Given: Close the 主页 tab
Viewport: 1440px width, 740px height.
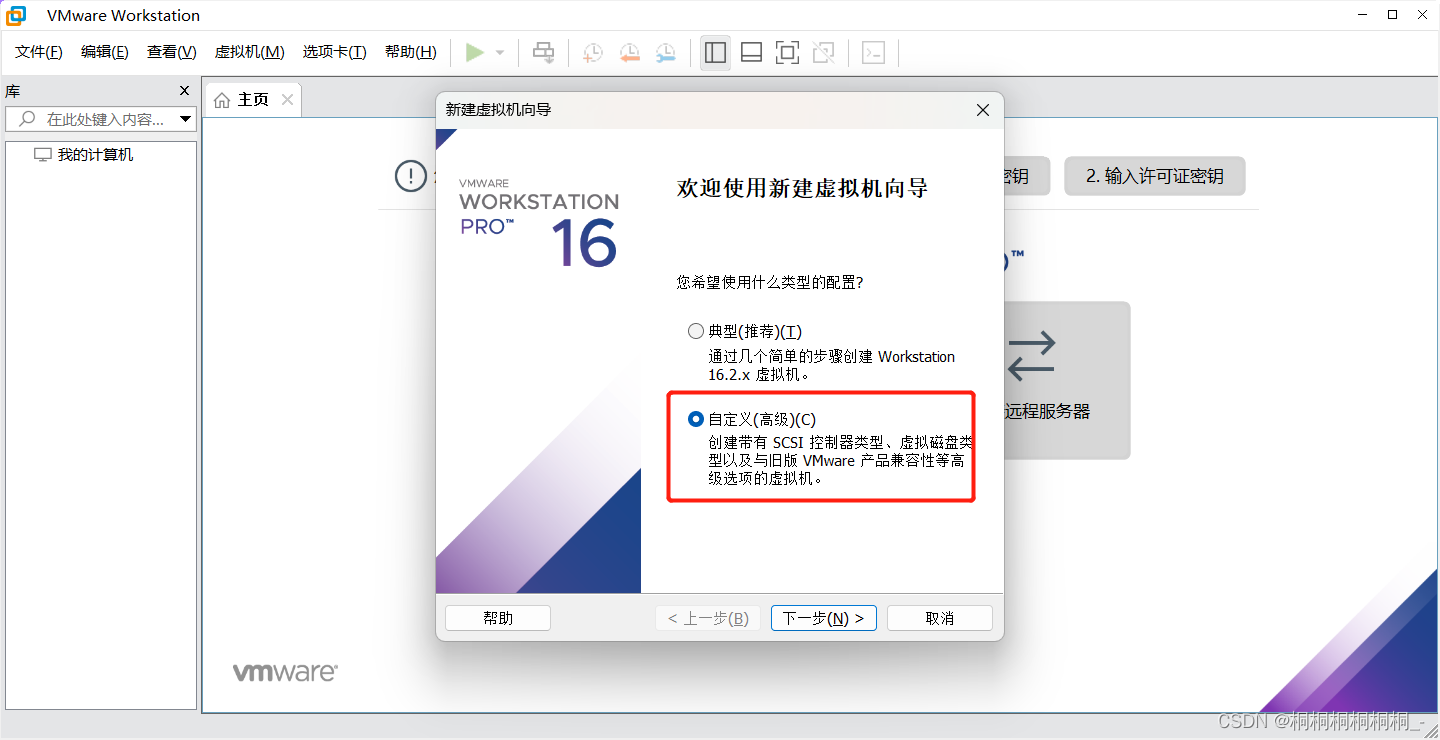Looking at the screenshot, I should [x=287, y=100].
